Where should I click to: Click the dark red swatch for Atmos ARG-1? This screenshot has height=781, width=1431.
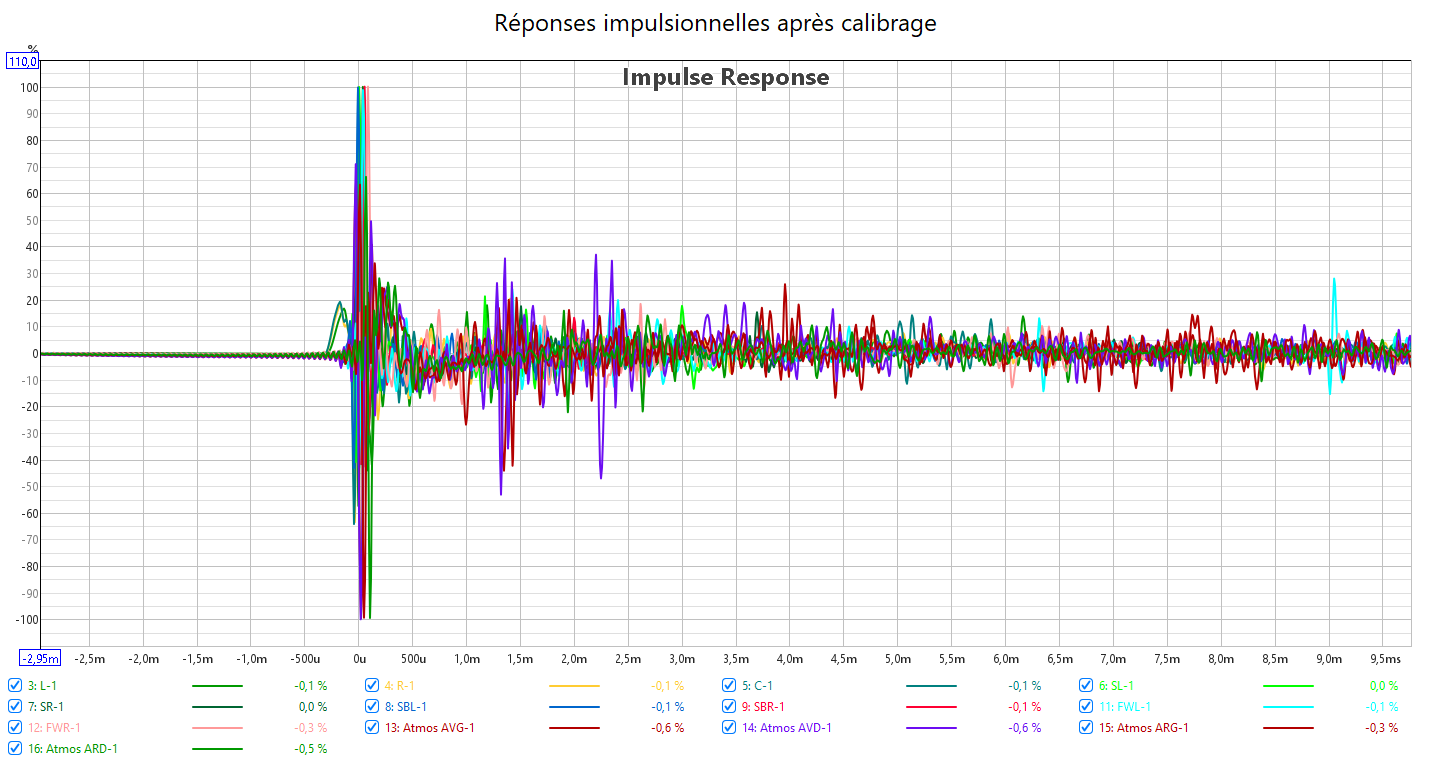(1288, 728)
